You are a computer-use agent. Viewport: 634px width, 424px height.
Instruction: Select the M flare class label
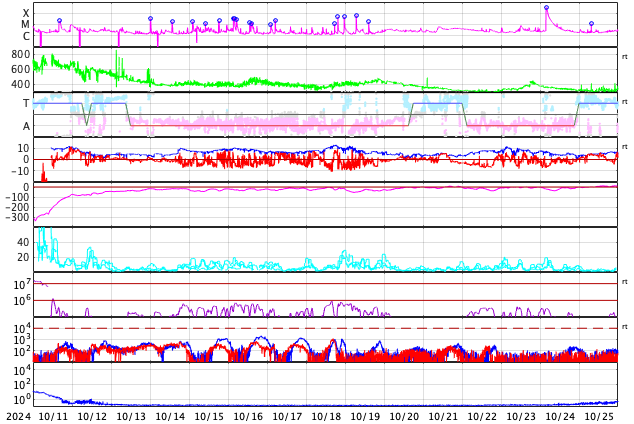tap(26, 25)
